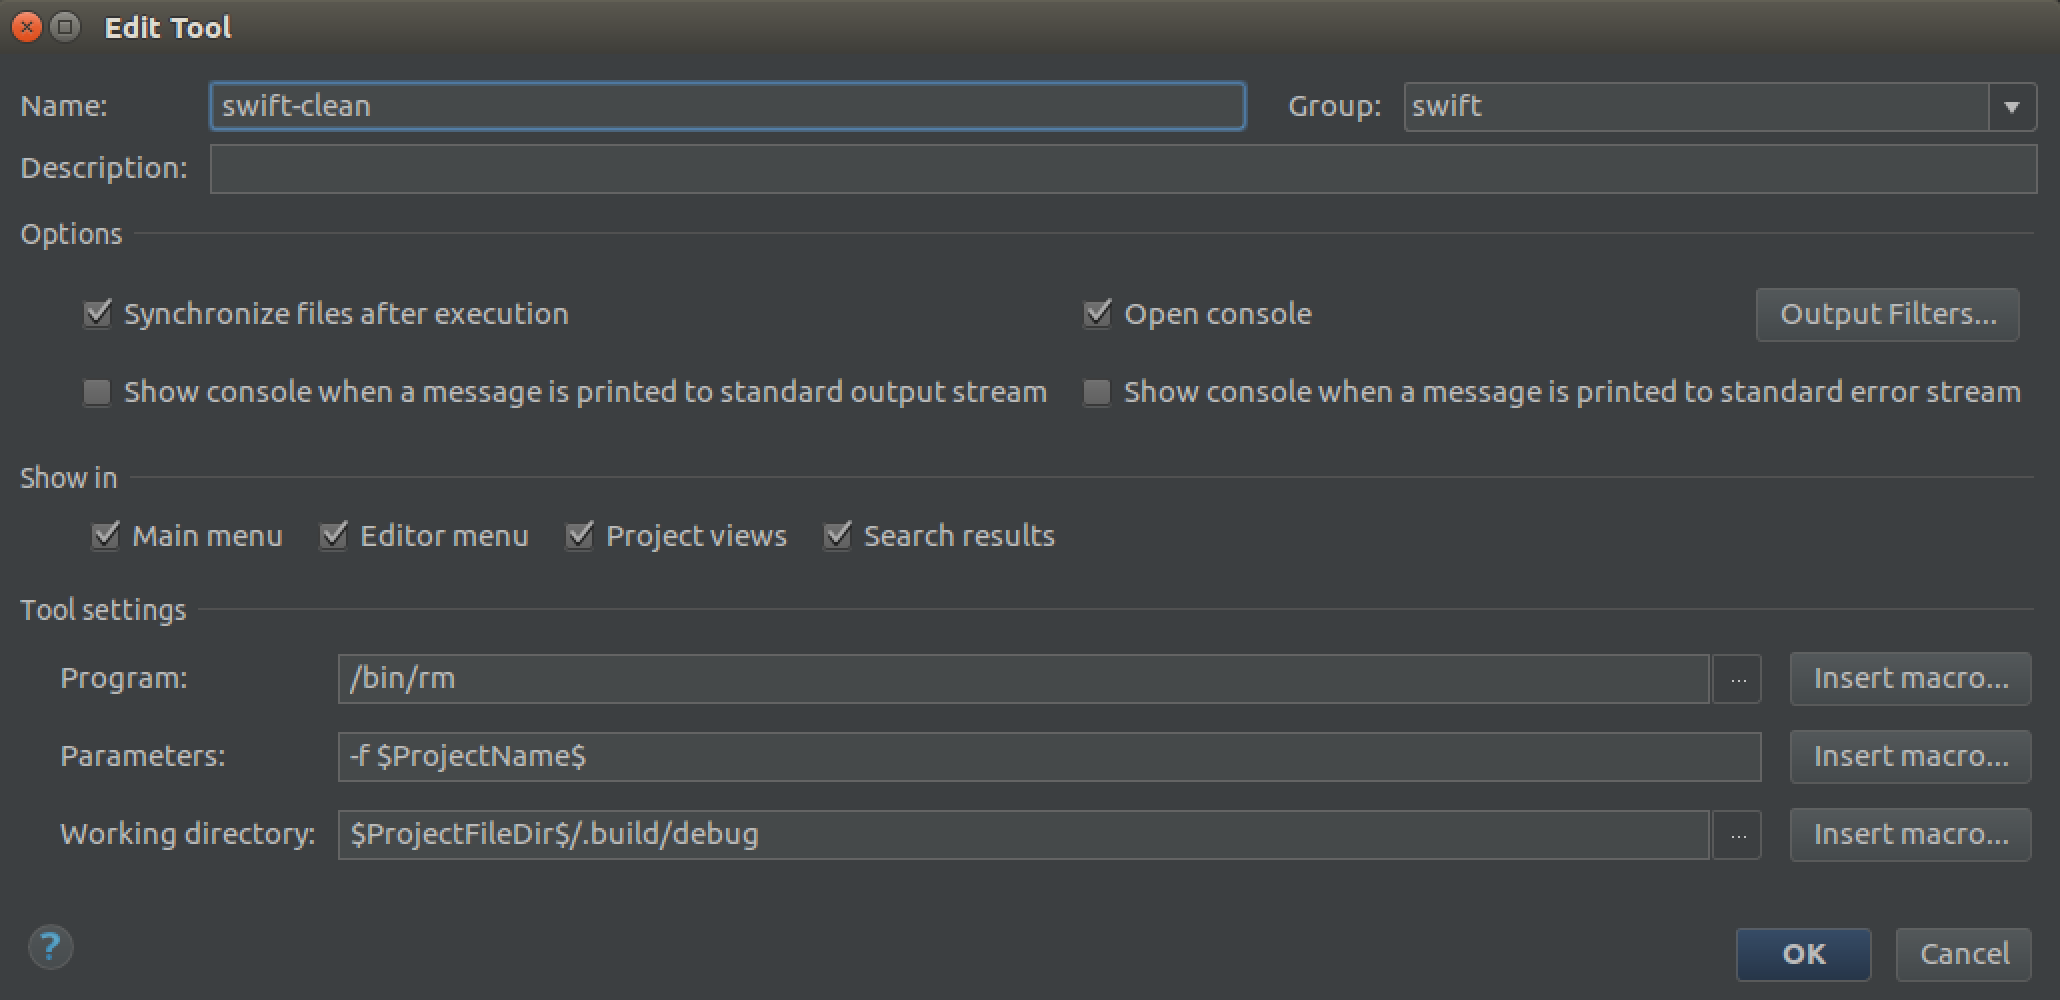Browse for the Program path with its ellipsis button
2060x1000 pixels.
click(x=1738, y=679)
